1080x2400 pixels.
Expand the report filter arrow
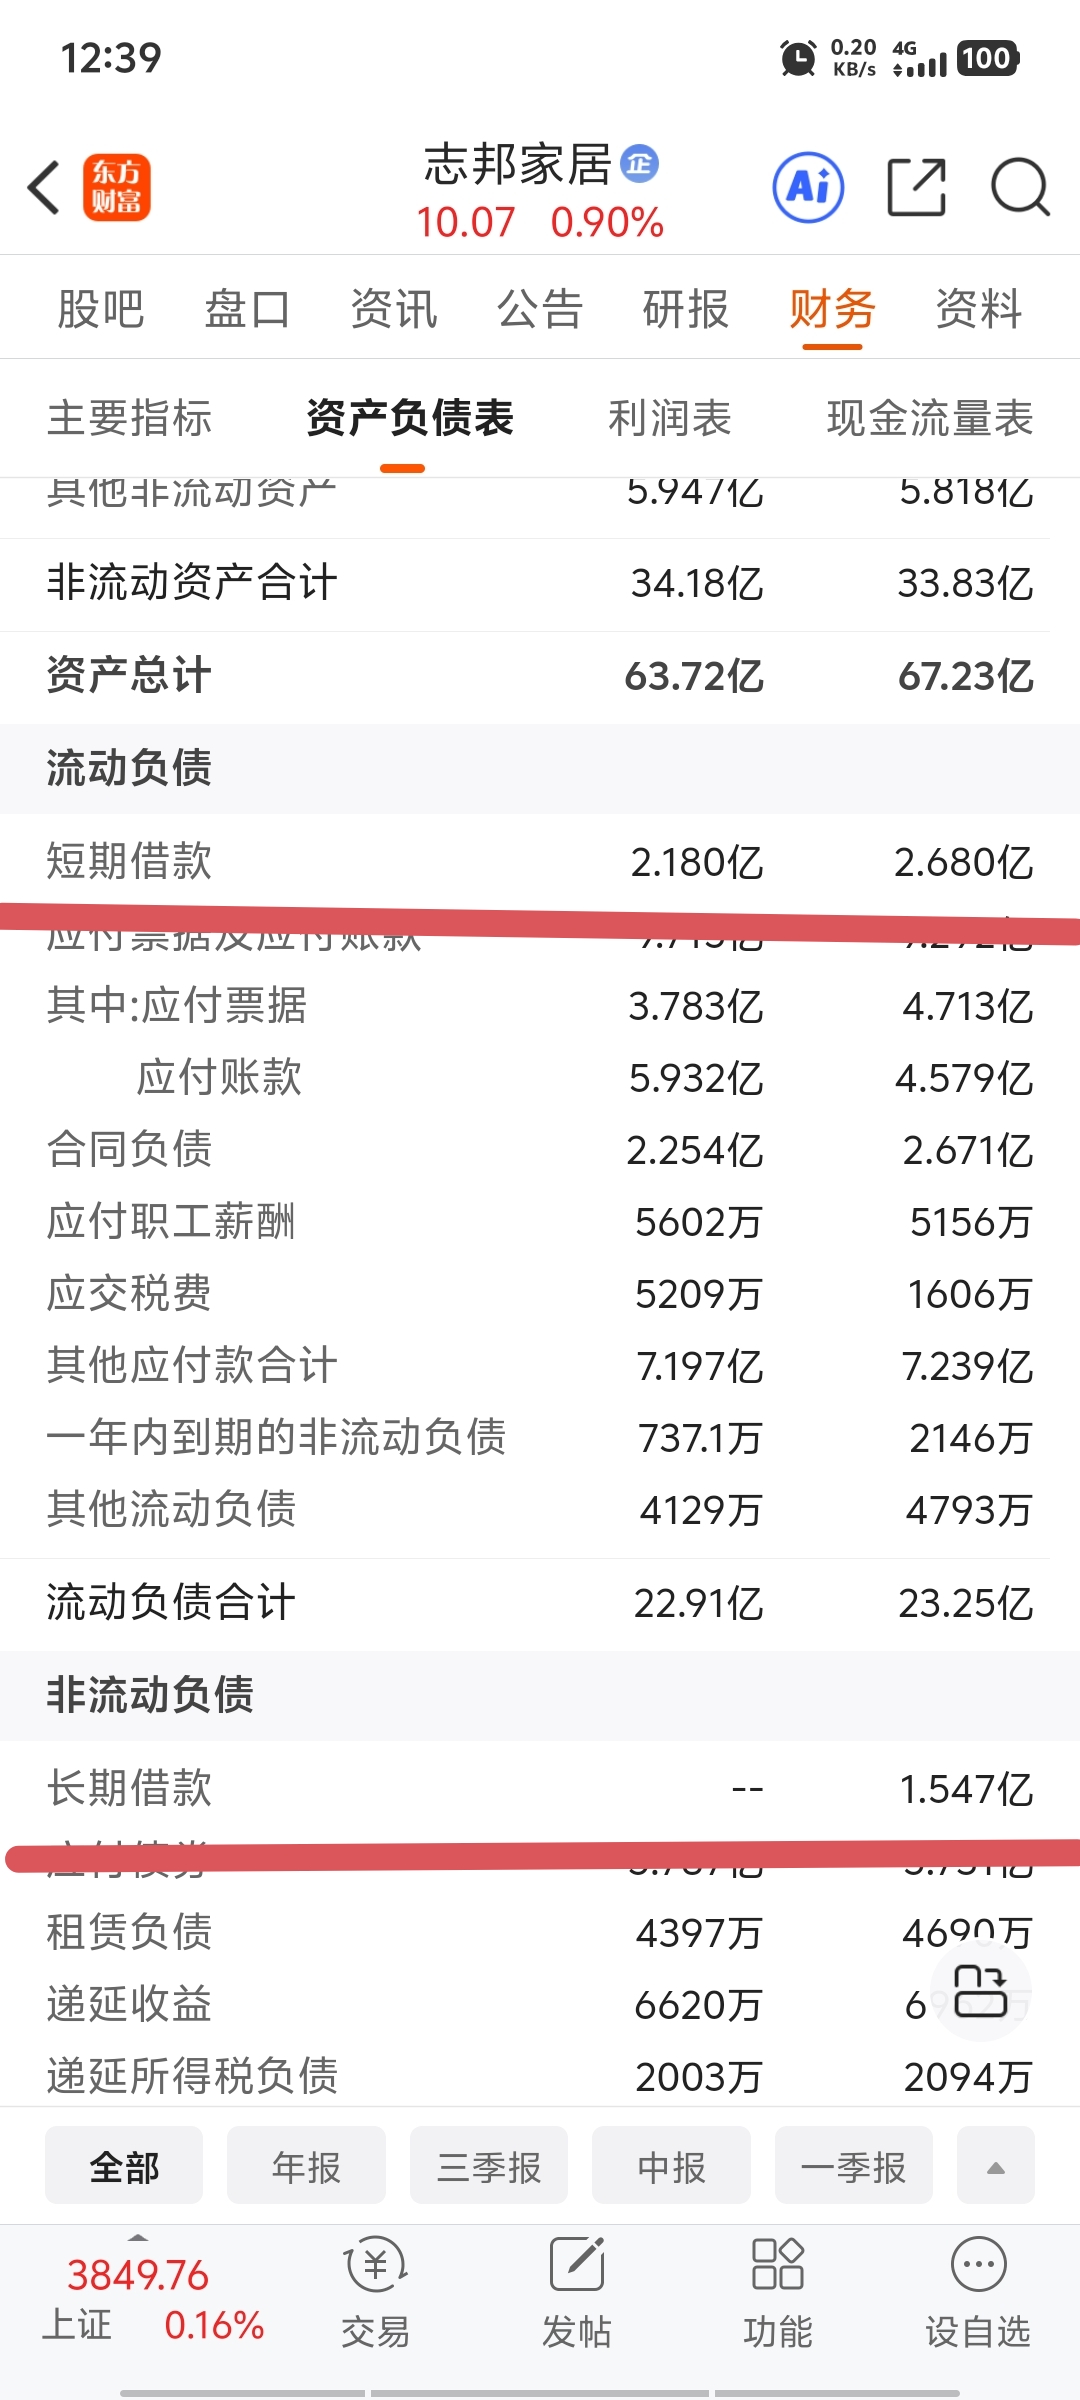(x=996, y=2167)
